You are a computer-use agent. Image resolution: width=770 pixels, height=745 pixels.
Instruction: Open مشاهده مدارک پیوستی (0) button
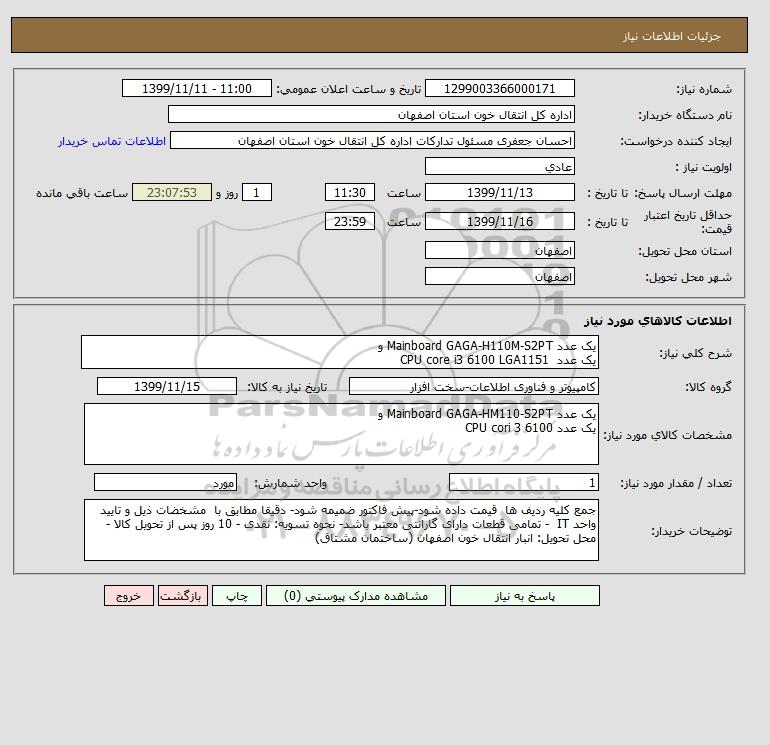pos(356,595)
